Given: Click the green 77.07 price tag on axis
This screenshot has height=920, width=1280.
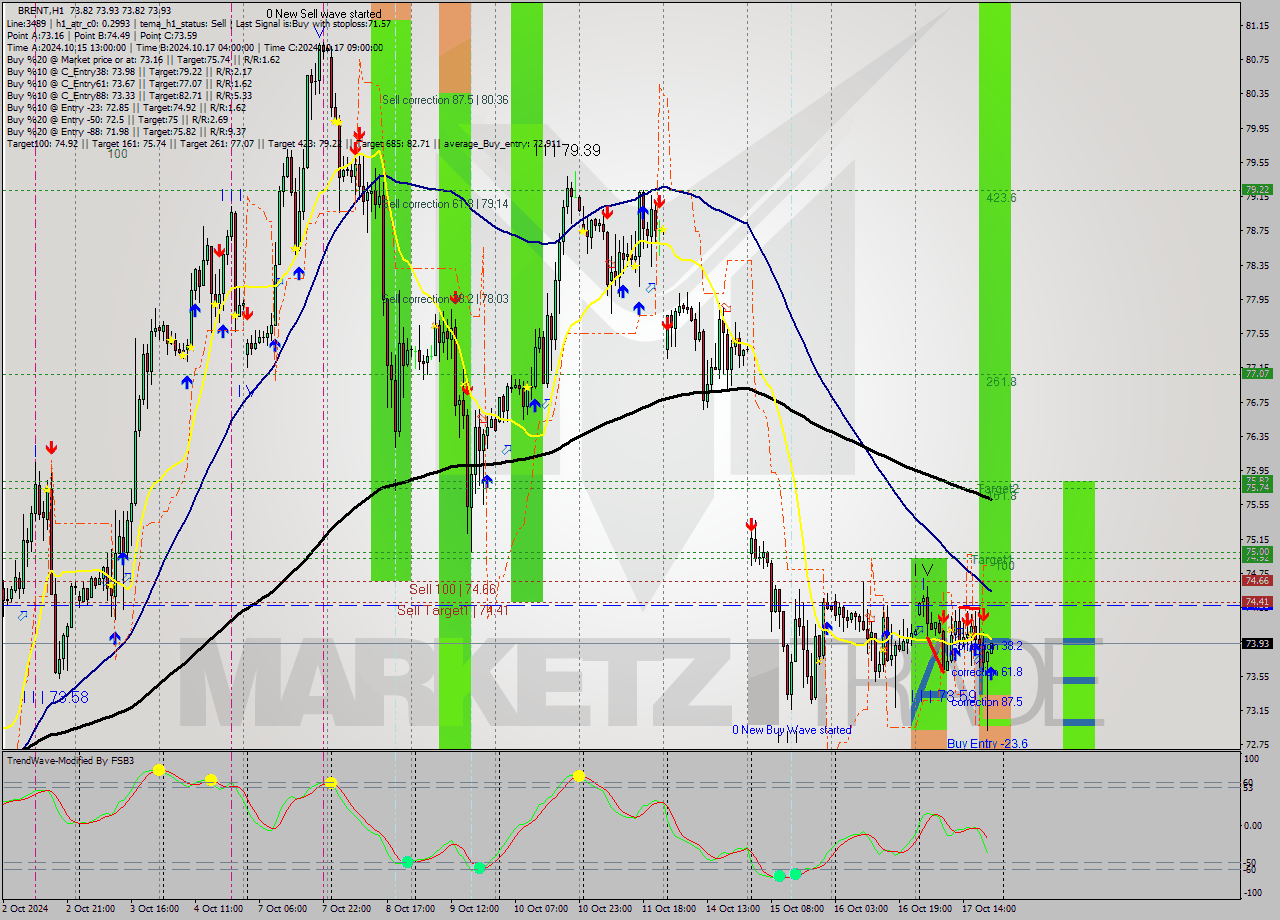Looking at the screenshot, I should 1256,373.
